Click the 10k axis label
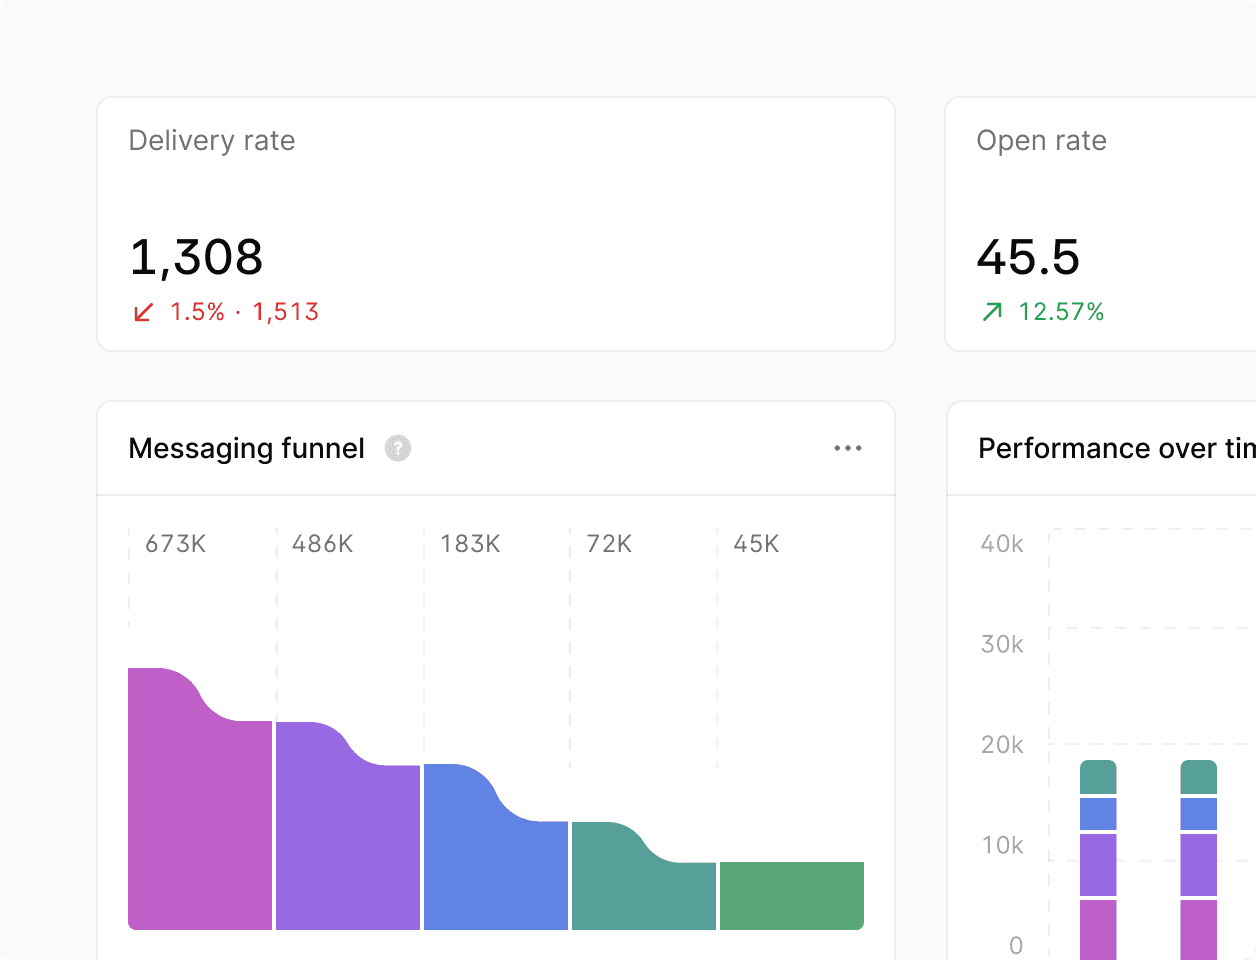The height and width of the screenshot is (960, 1256). [1002, 846]
